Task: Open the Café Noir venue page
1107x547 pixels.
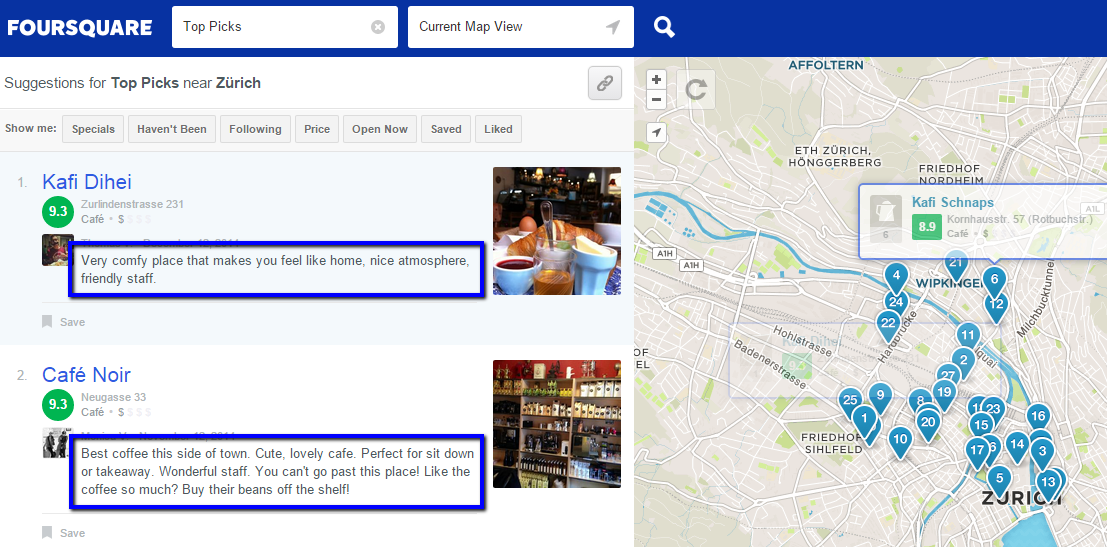Action: (86, 374)
